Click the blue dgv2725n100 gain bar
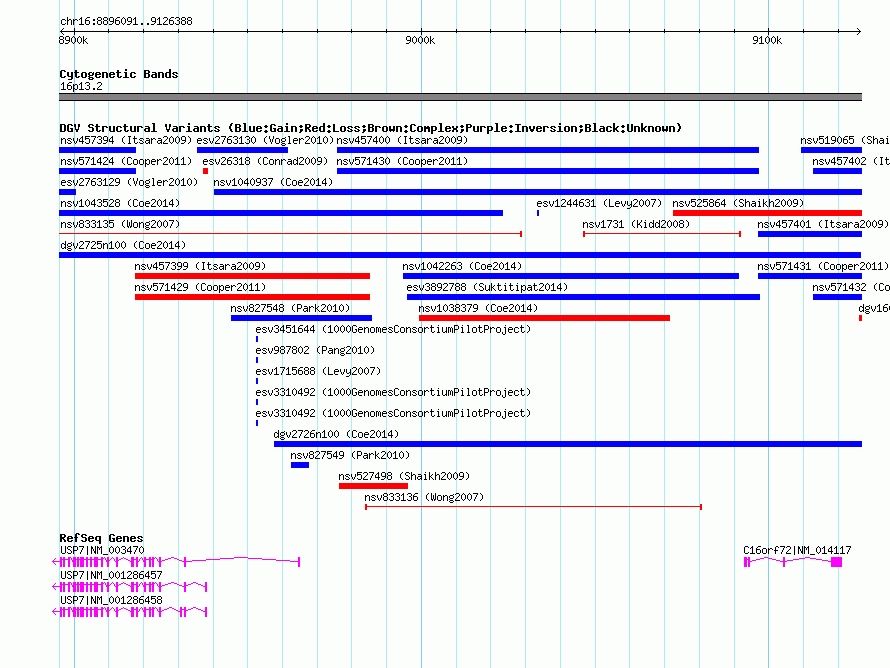890x668 pixels. [x=460, y=255]
